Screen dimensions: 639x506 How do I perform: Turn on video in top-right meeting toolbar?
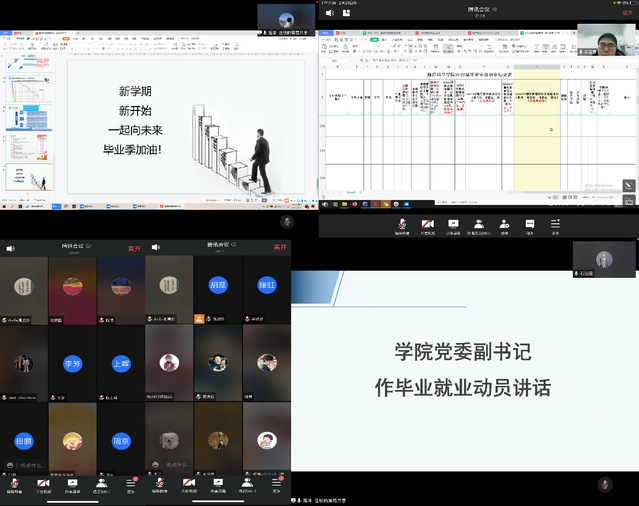point(427,223)
